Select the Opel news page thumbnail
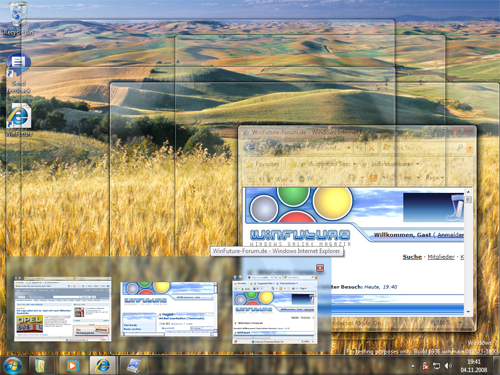 (62, 309)
